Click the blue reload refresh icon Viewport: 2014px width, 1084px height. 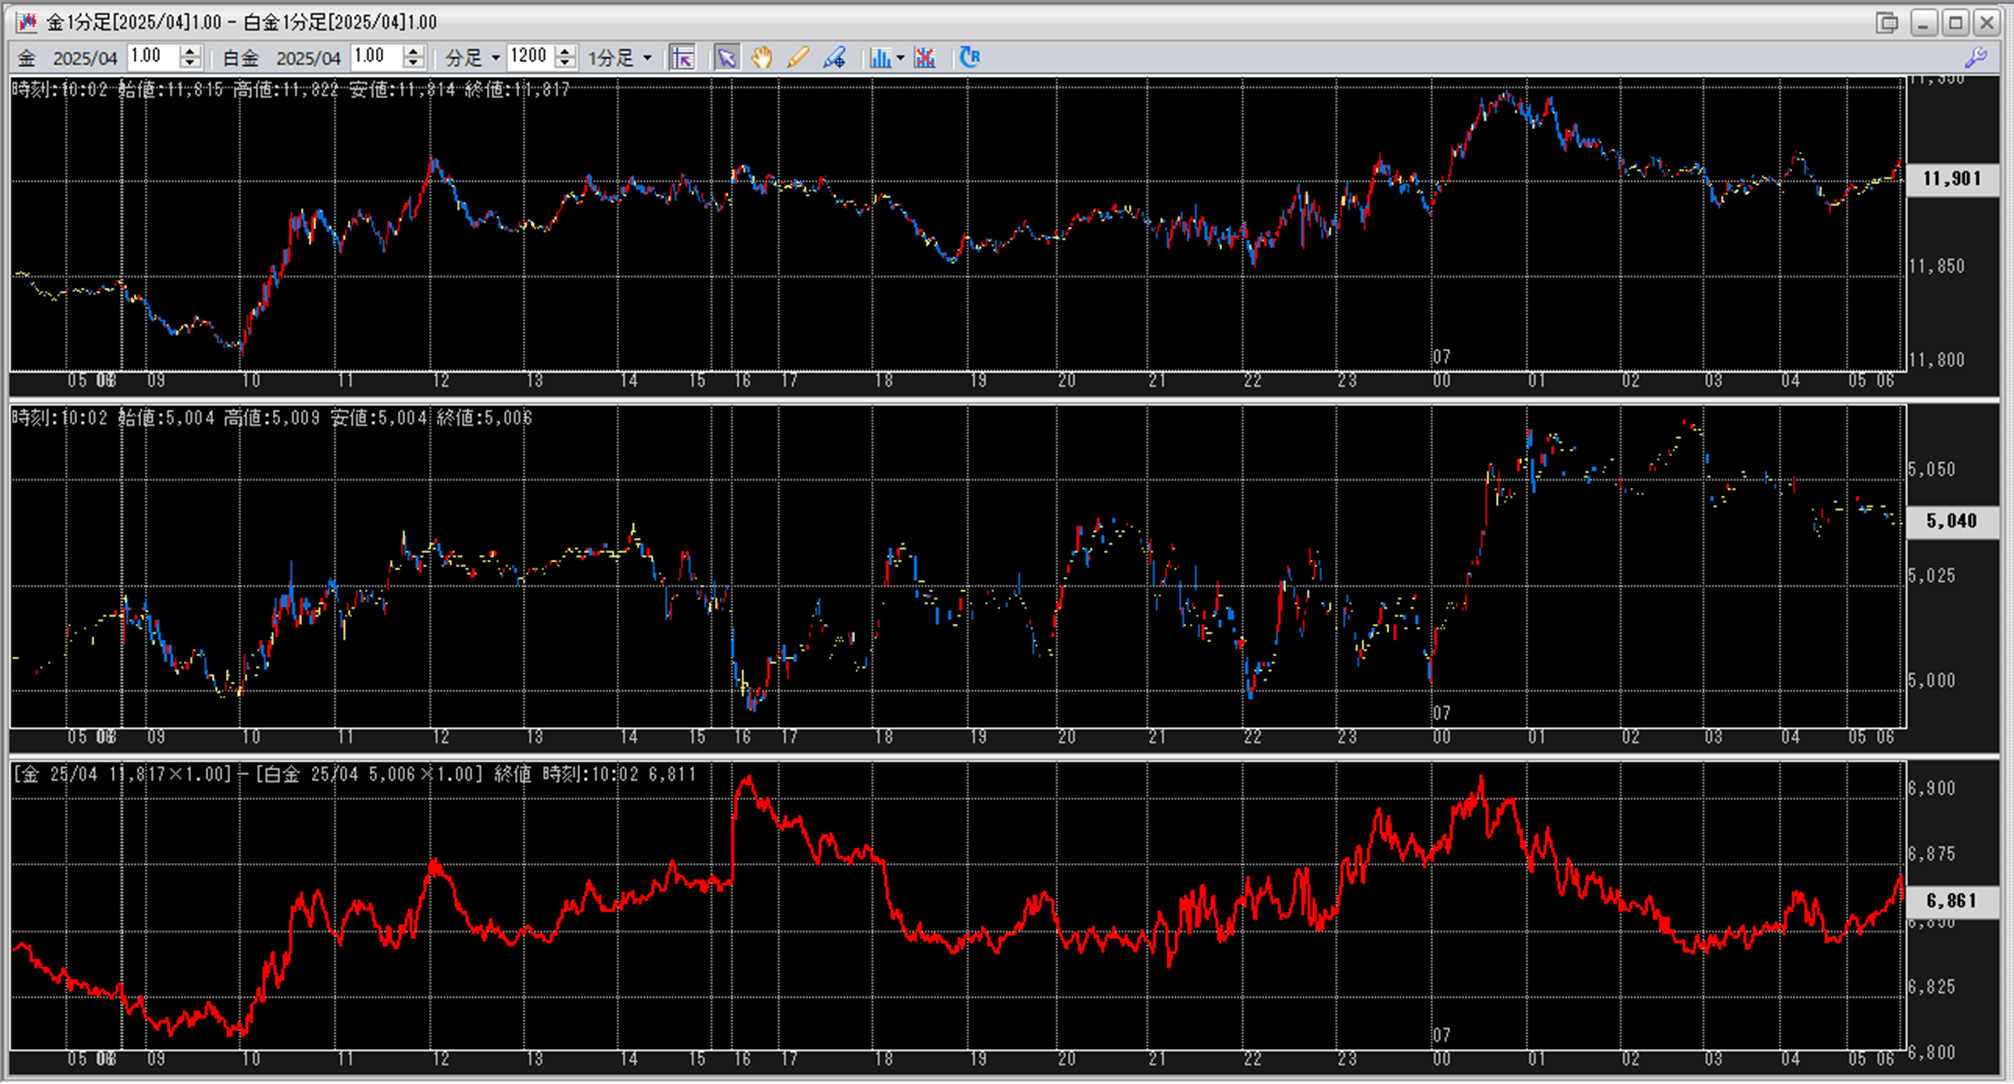click(969, 57)
